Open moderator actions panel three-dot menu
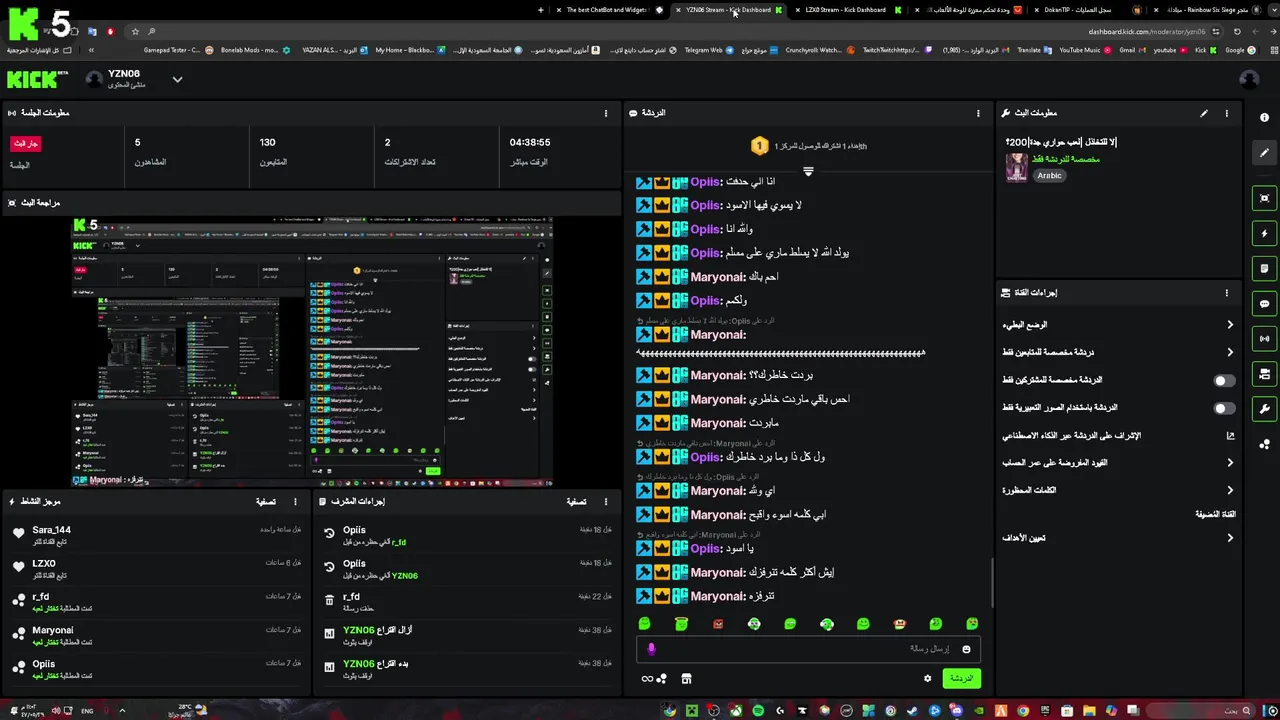Screen dimensions: 1280x720 606,501
